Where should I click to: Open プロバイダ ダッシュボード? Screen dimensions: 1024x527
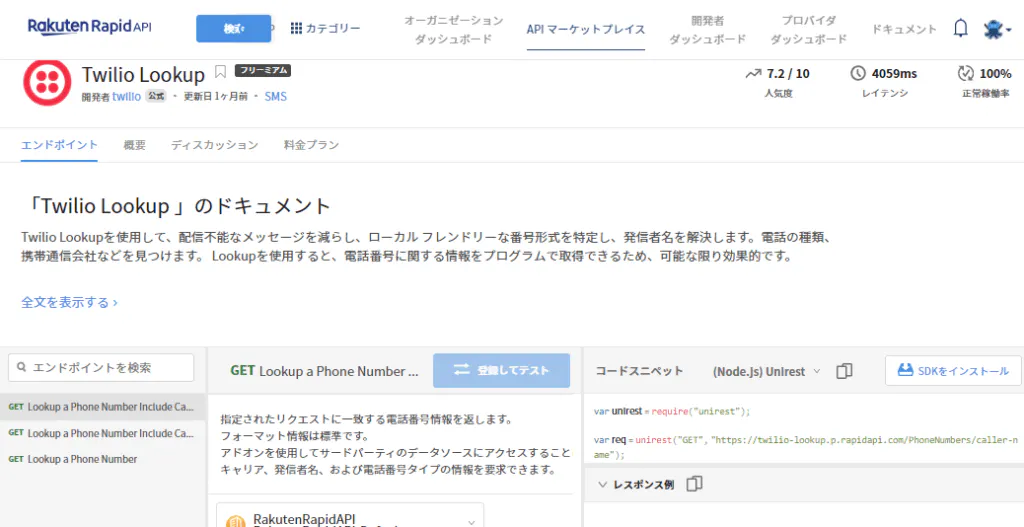tap(808, 30)
